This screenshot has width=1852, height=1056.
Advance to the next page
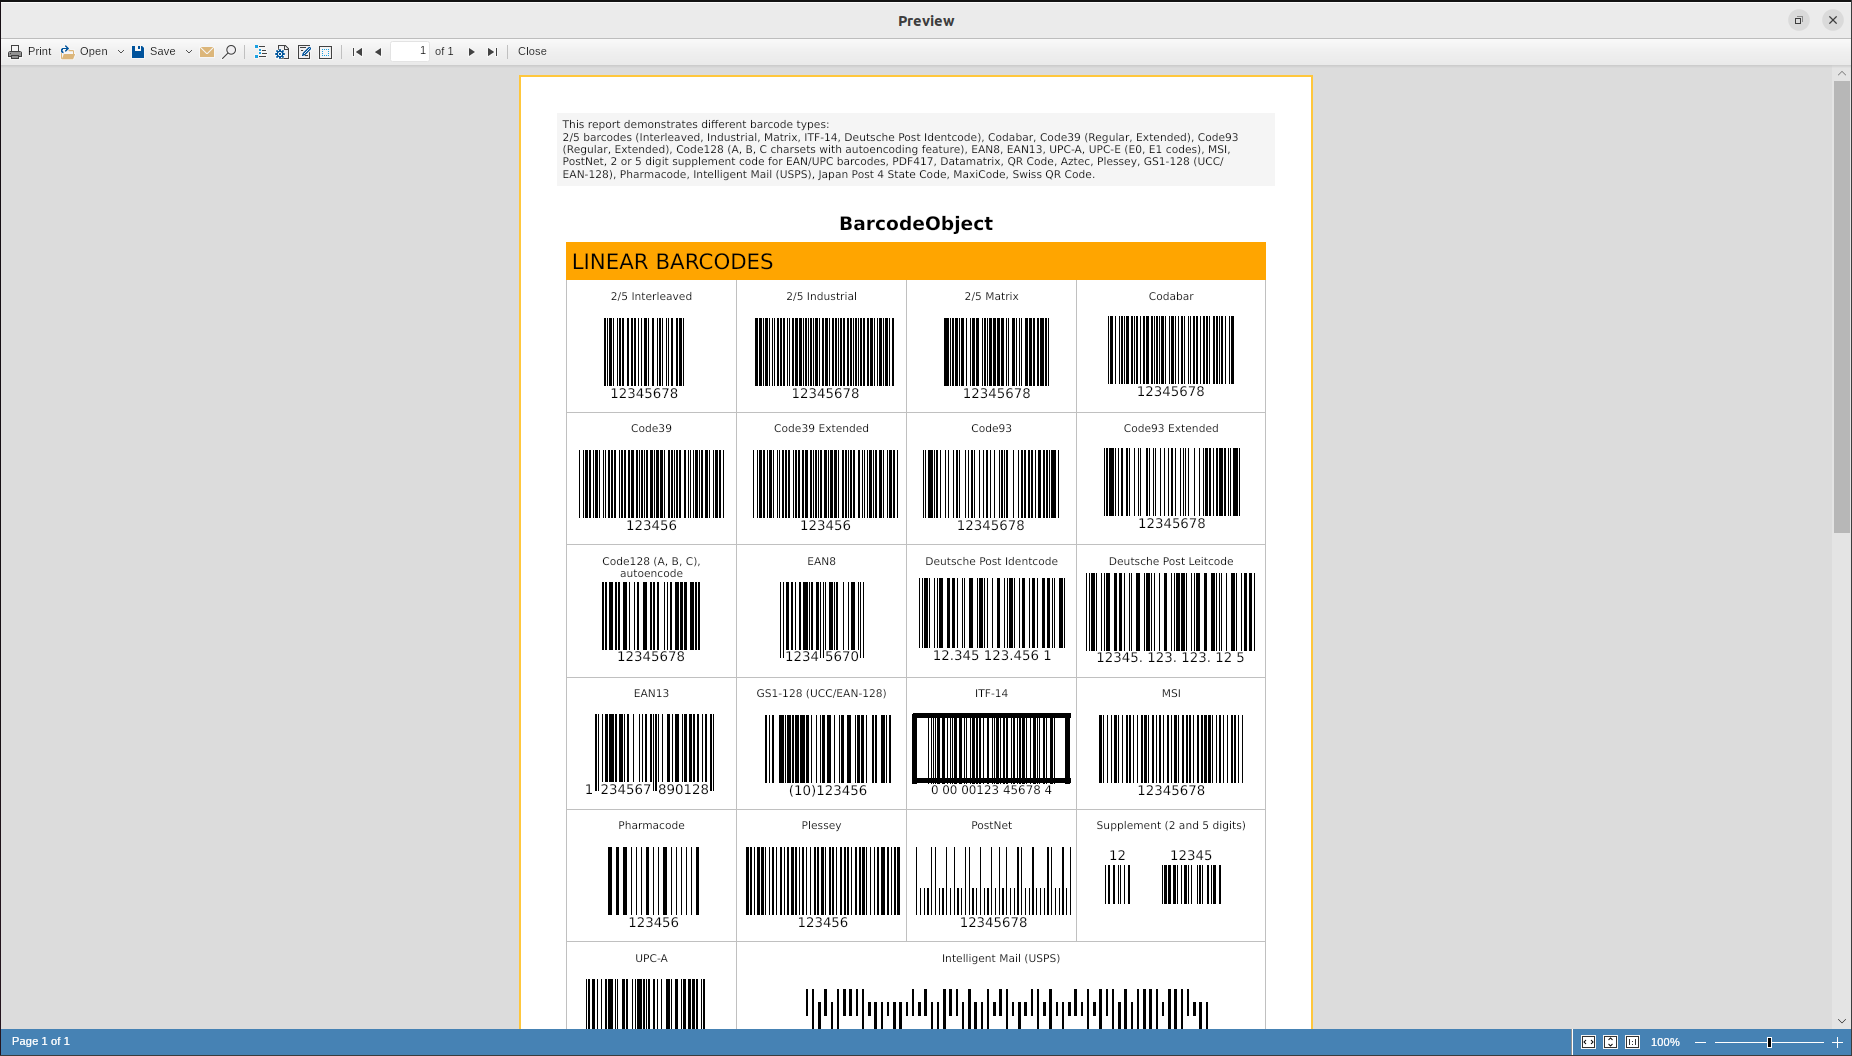tap(471, 51)
